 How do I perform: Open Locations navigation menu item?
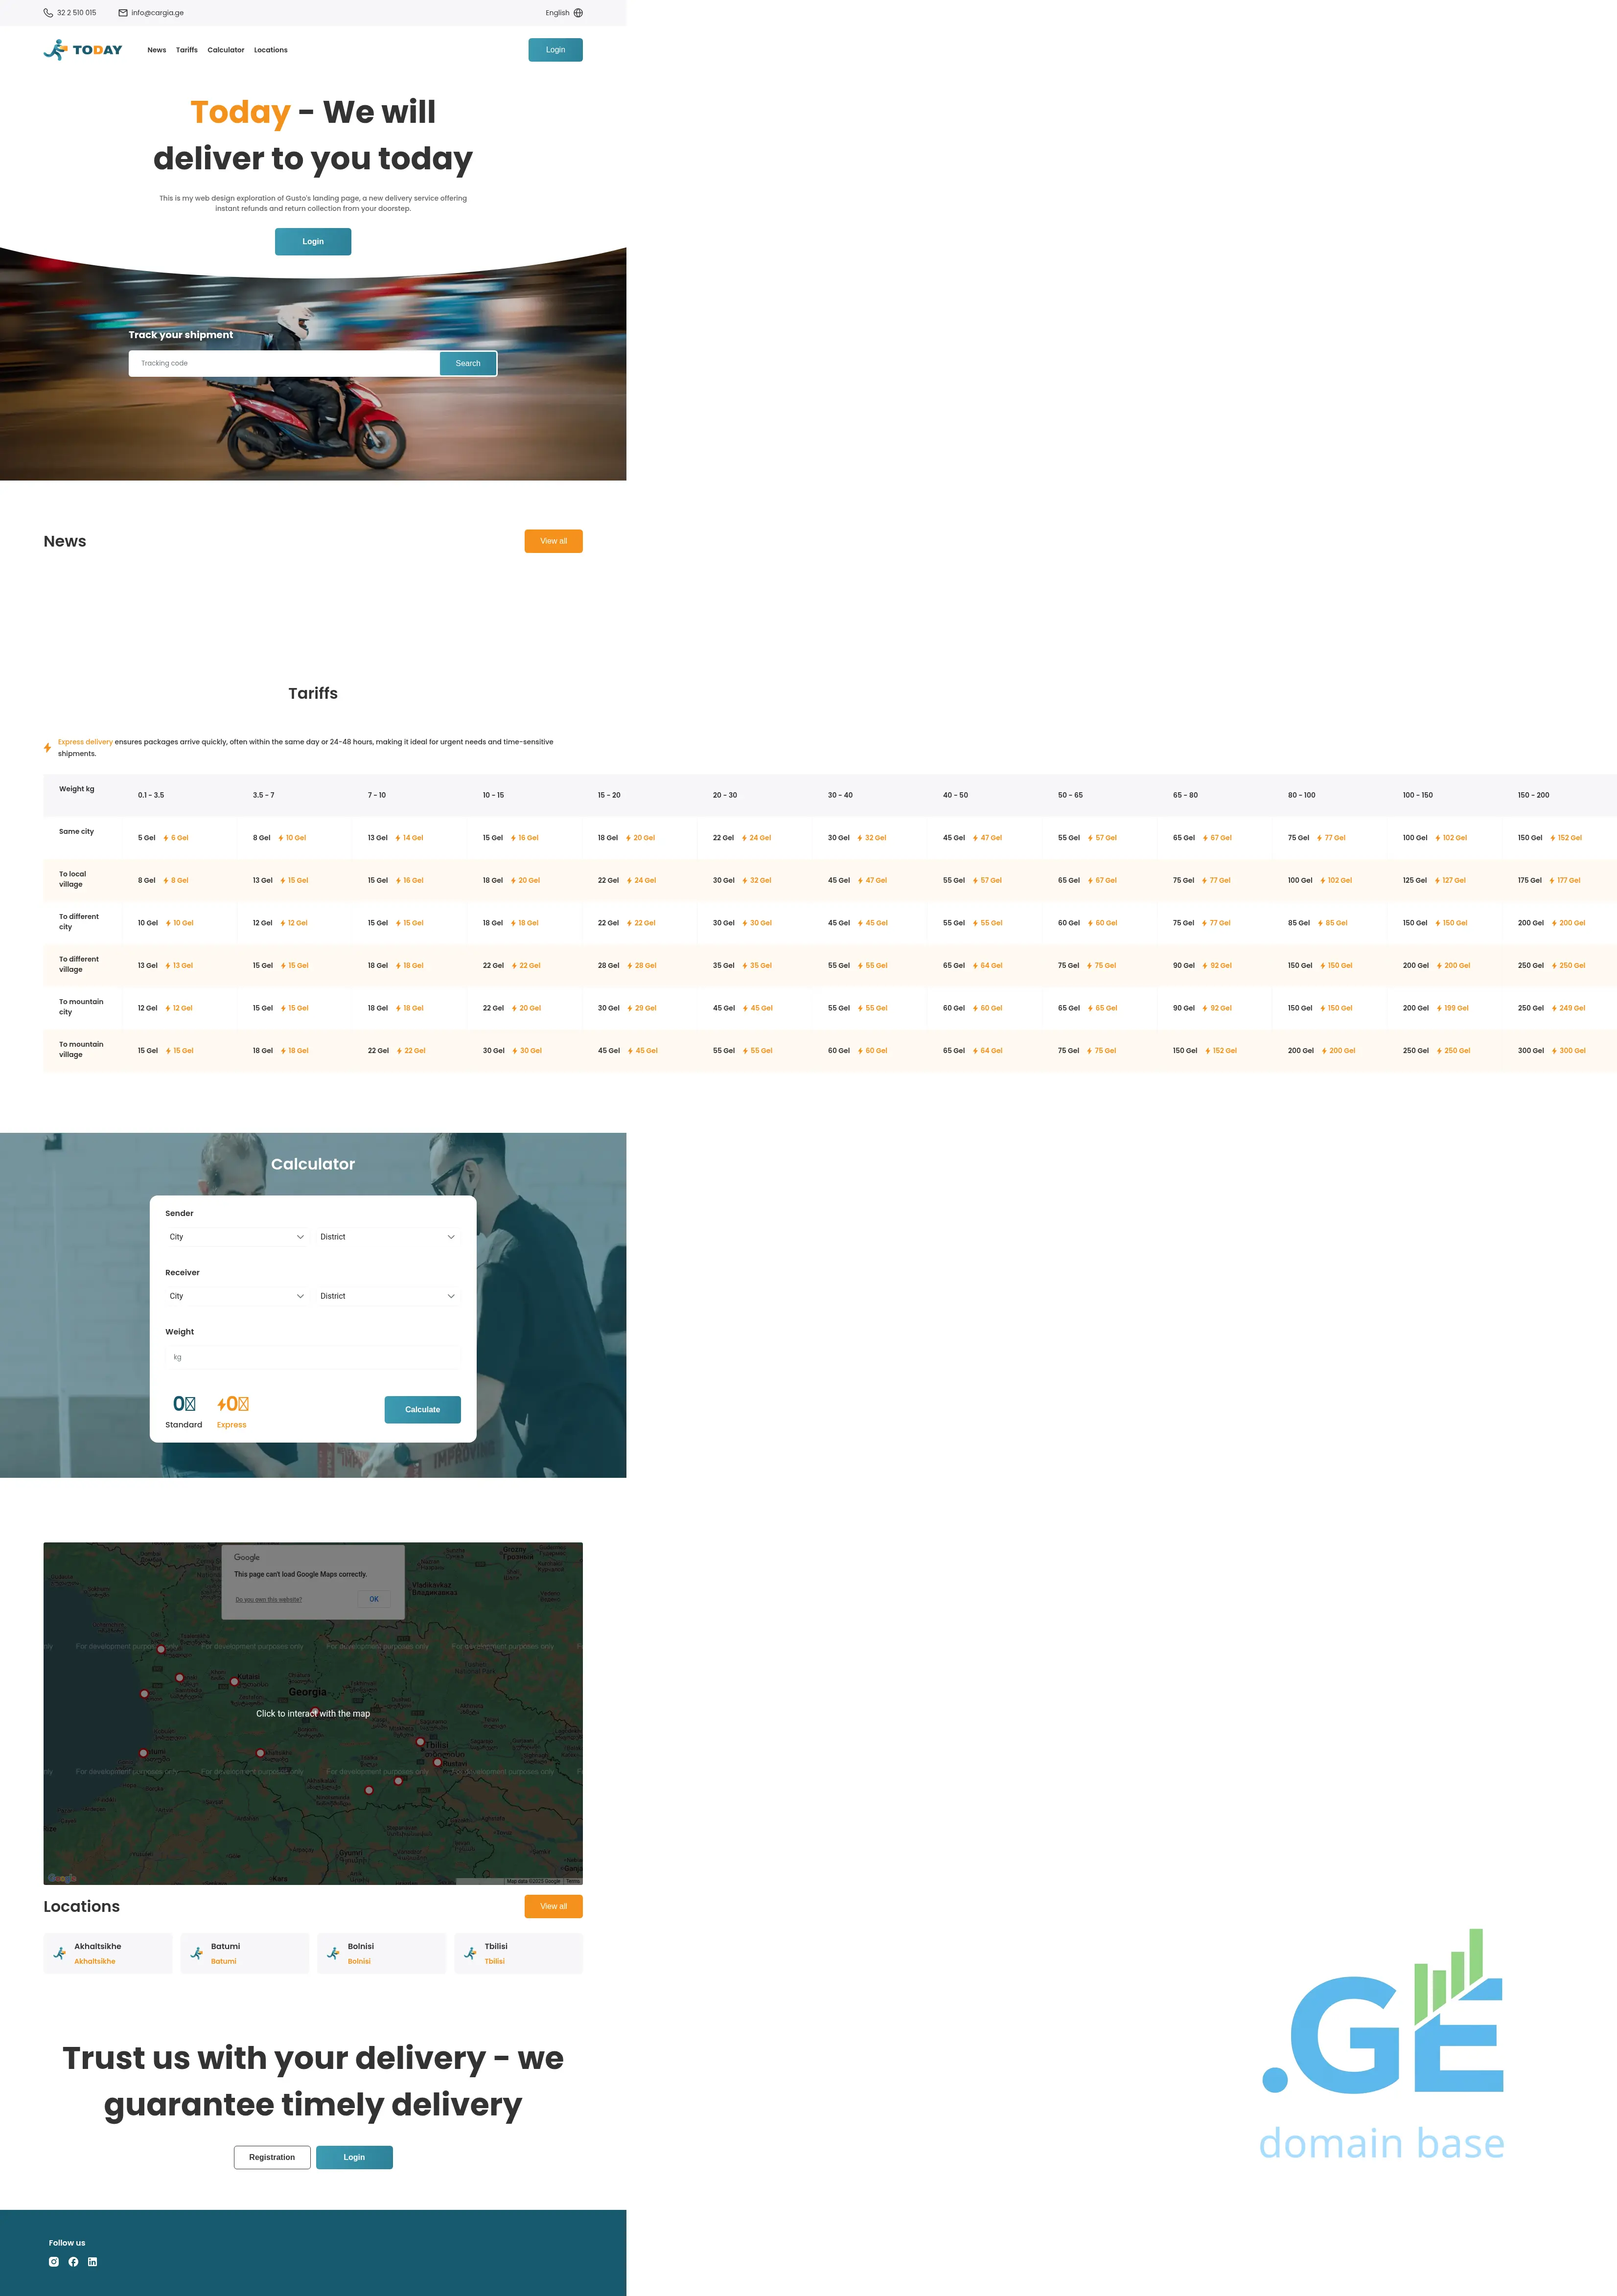click(x=271, y=50)
